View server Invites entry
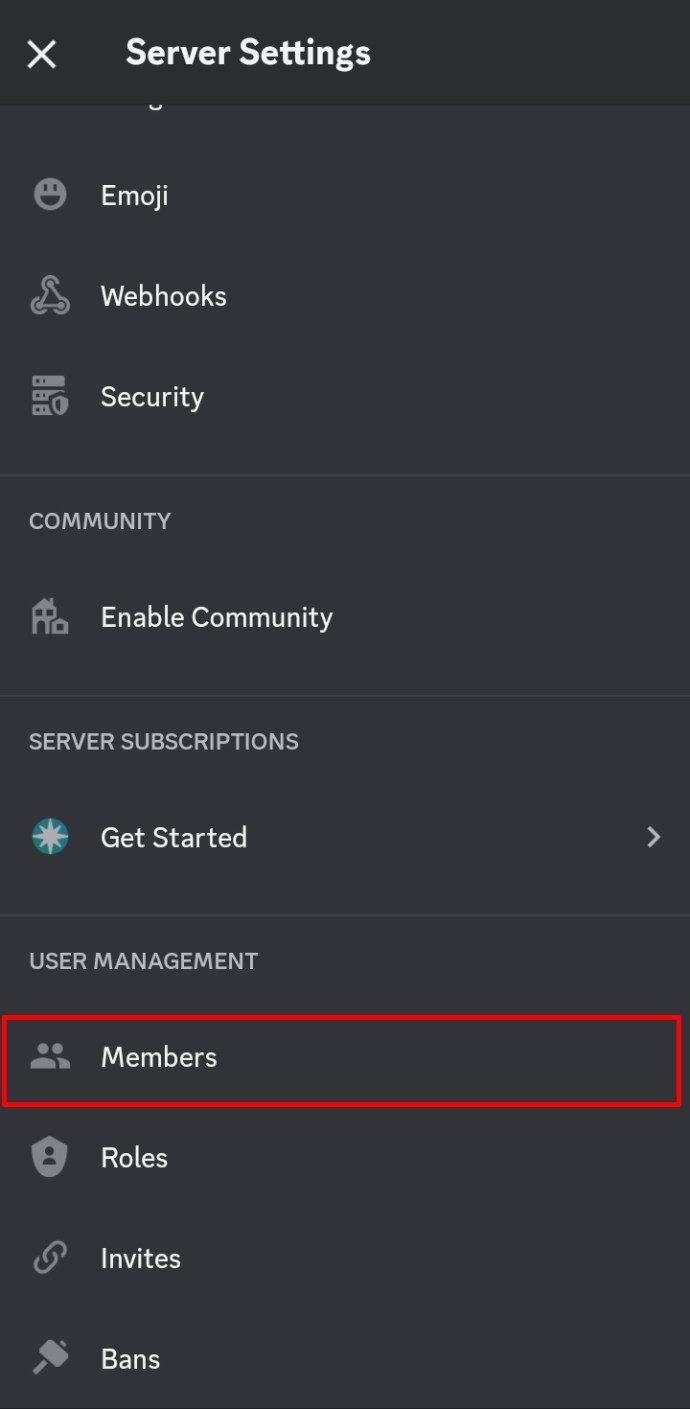Image resolution: width=690 pixels, height=1409 pixels. pyautogui.click(x=345, y=1258)
